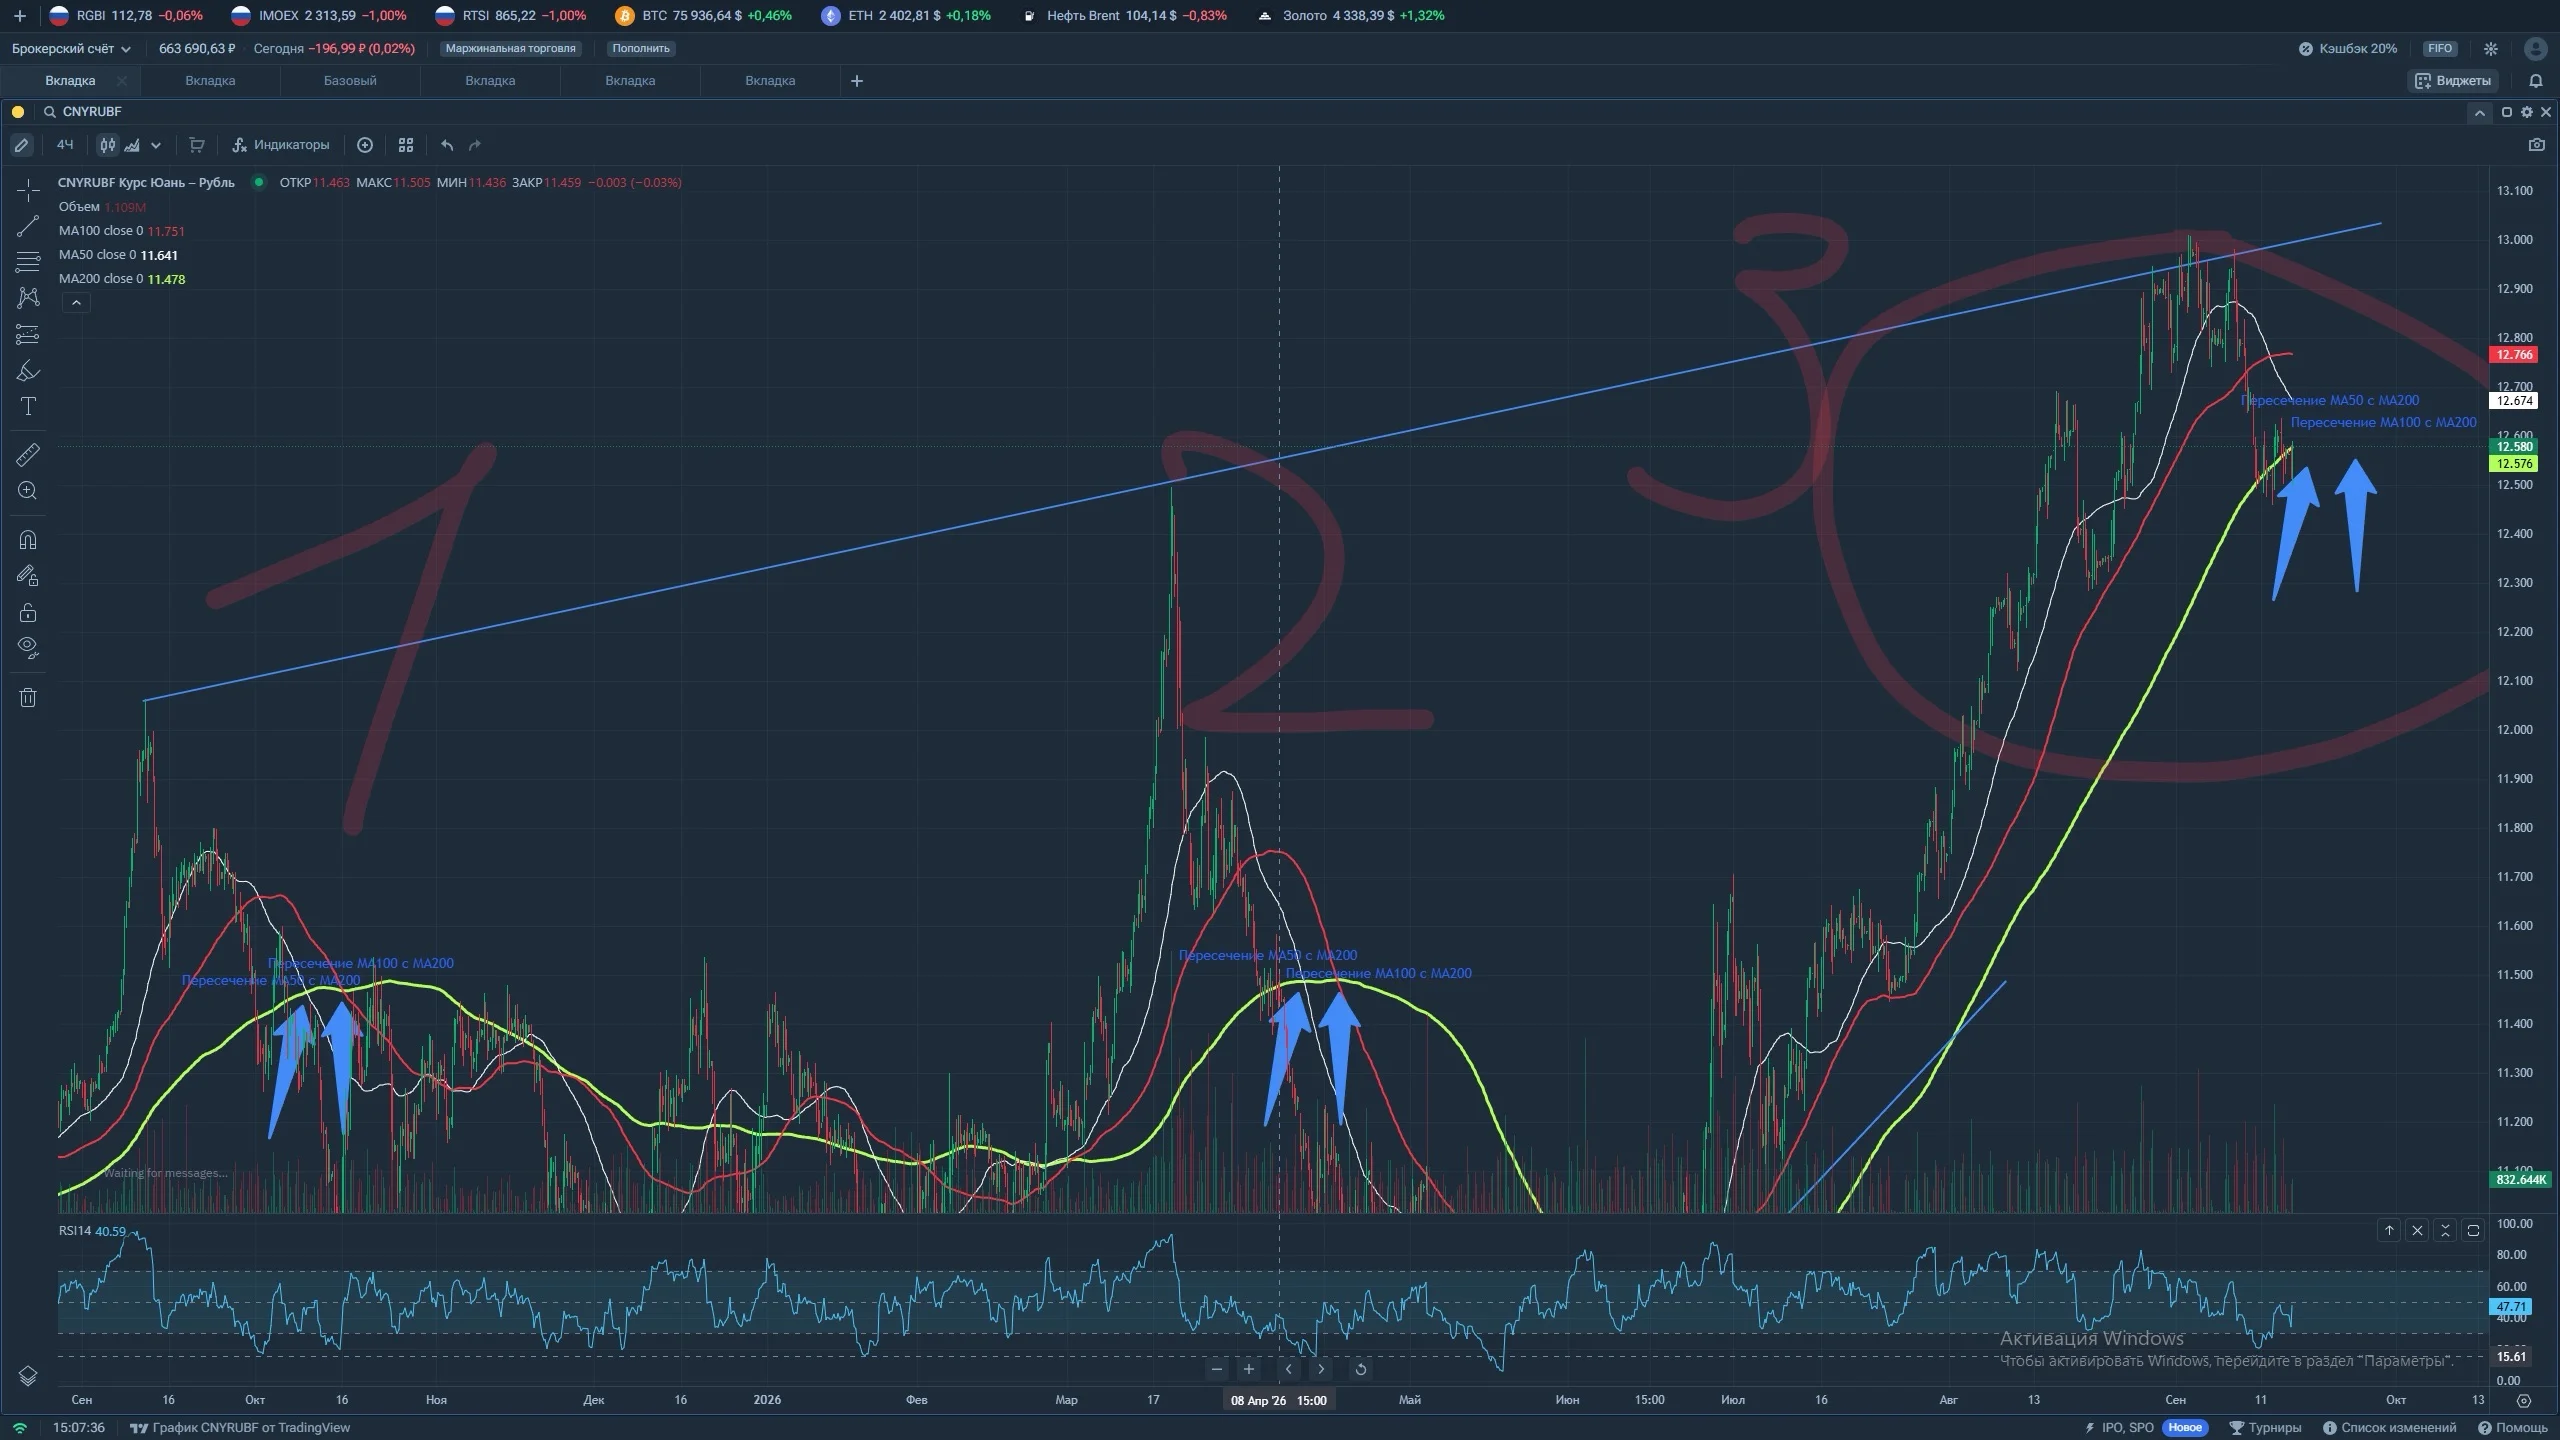Open the Виджеты button
Image resolution: width=2560 pixels, height=1440 pixels.
[2453, 81]
